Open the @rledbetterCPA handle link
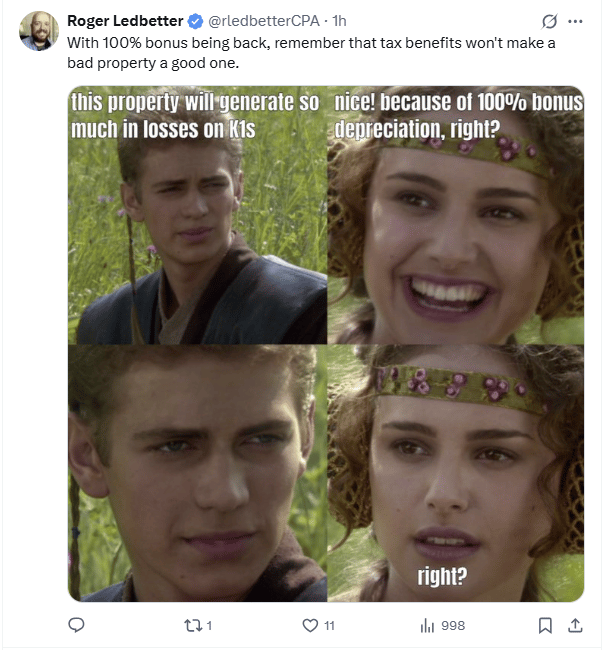 (264, 21)
